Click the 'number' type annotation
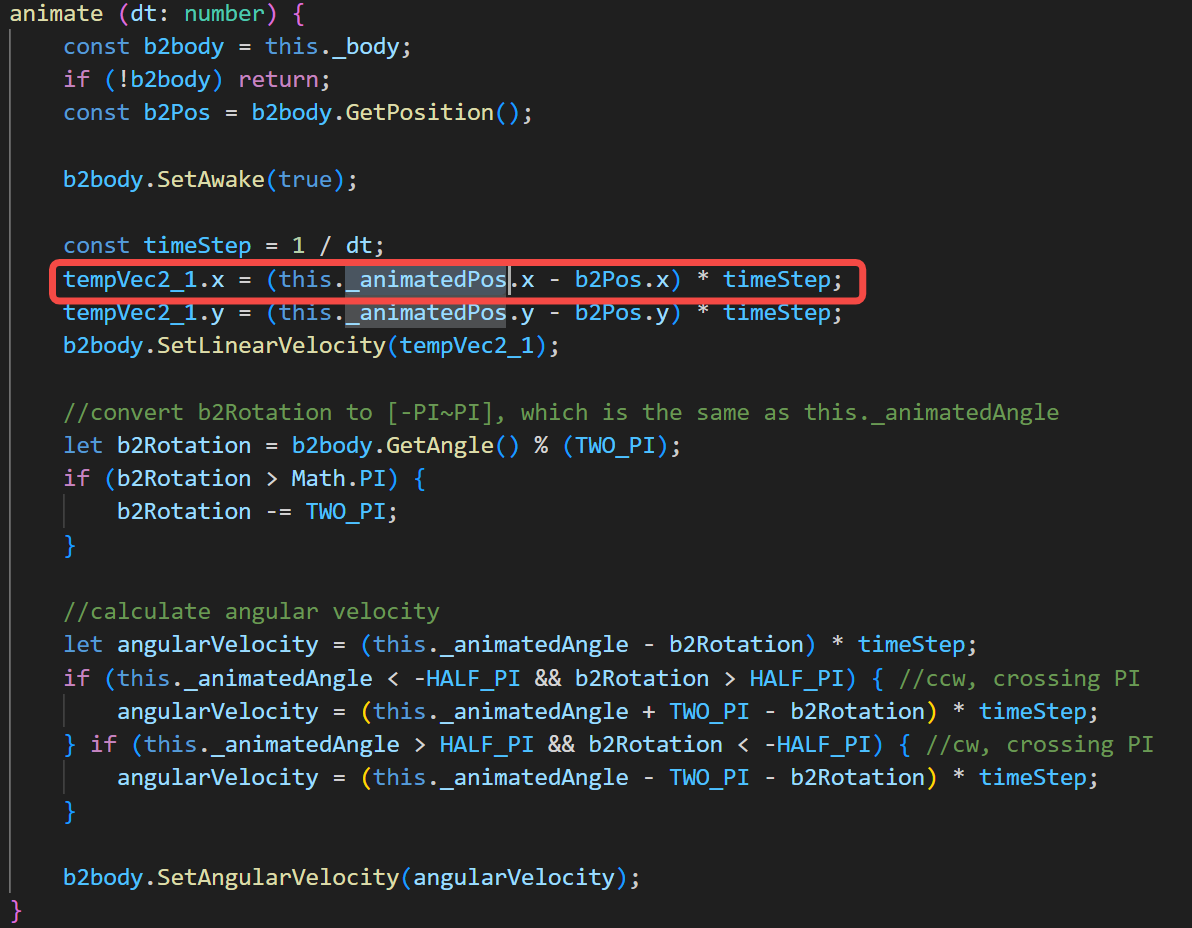 pos(224,14)
